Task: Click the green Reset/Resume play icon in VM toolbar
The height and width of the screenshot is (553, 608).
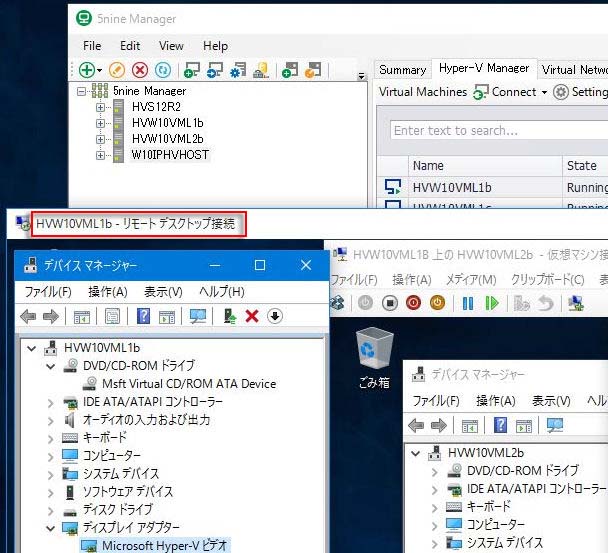Action: pos(492,303)
